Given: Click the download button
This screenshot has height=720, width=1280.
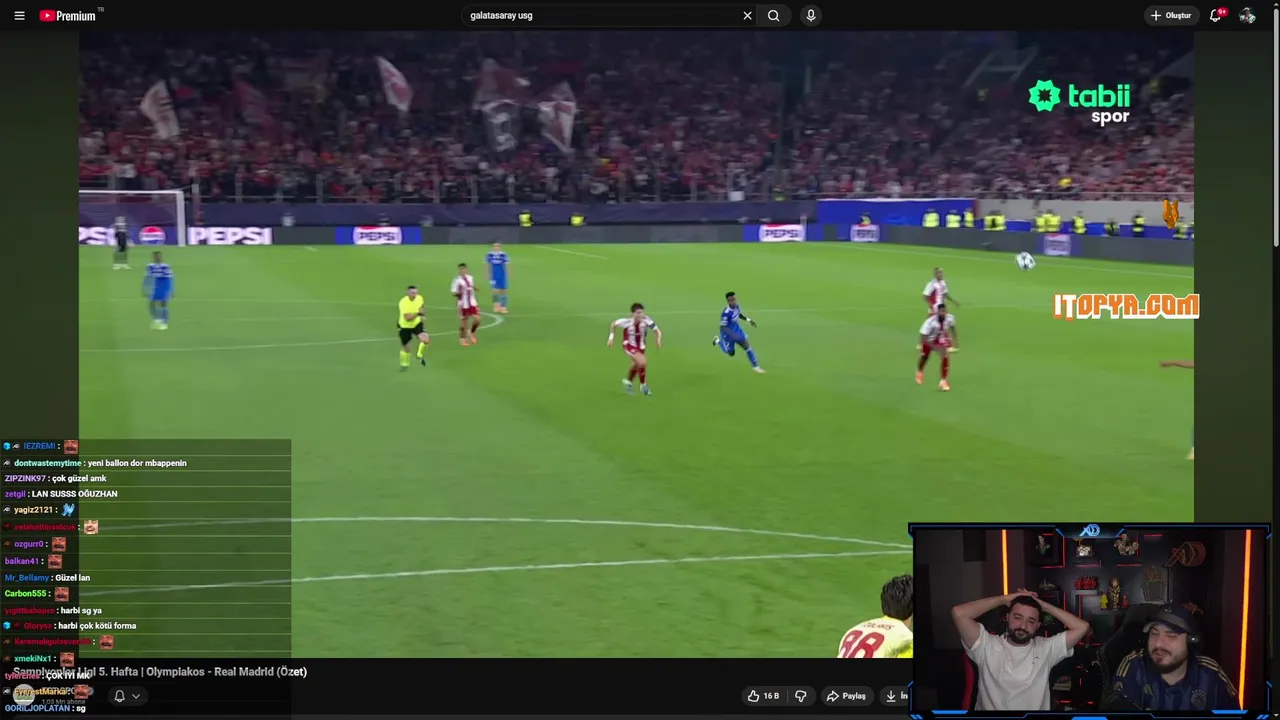Looking at the screenshot, I should click(x=895, y=696).
